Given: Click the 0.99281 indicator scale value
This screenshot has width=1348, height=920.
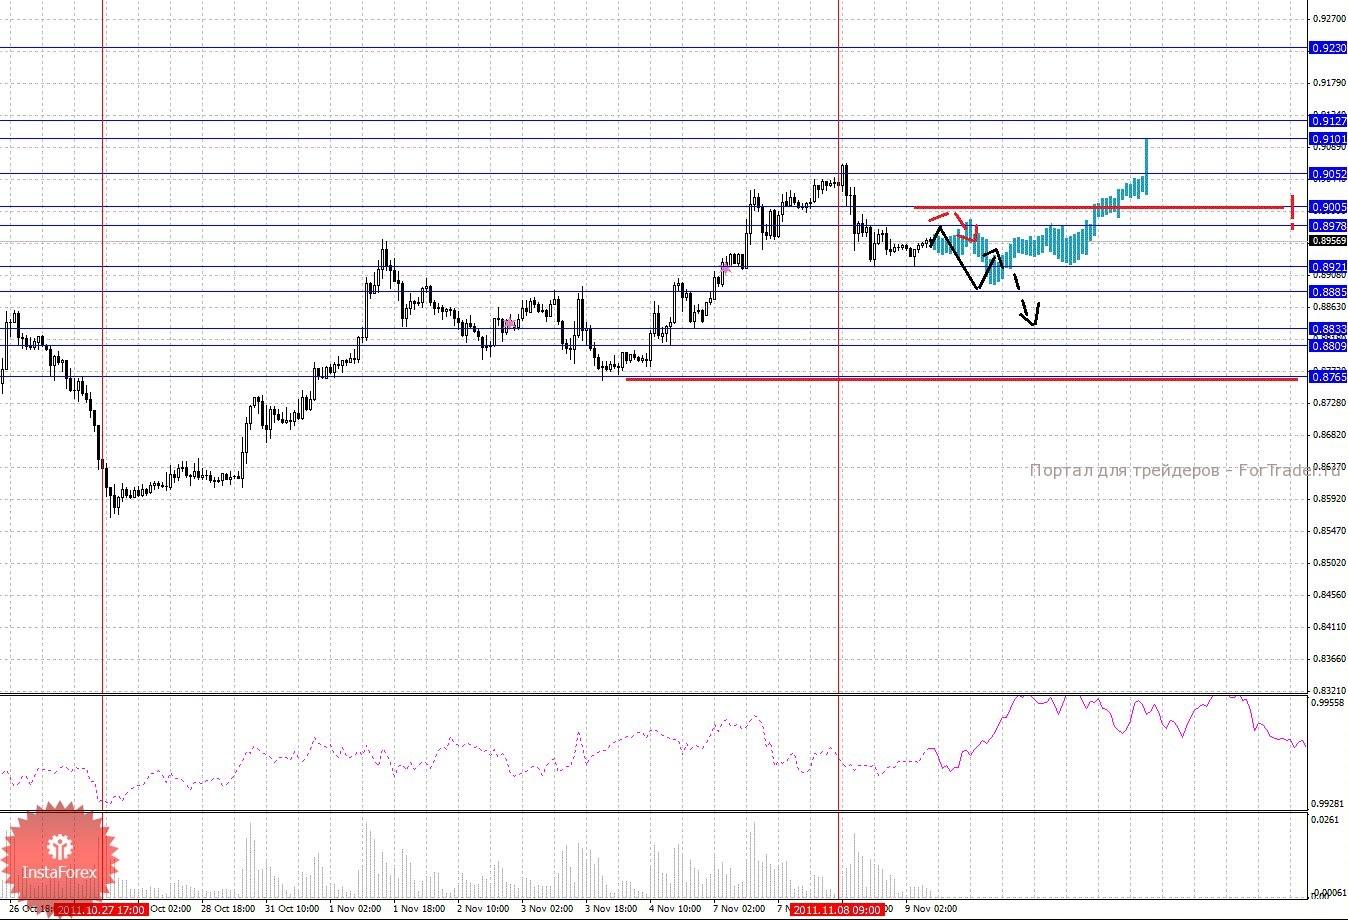Looking at the screenshot, I should tap(1328, 804).
